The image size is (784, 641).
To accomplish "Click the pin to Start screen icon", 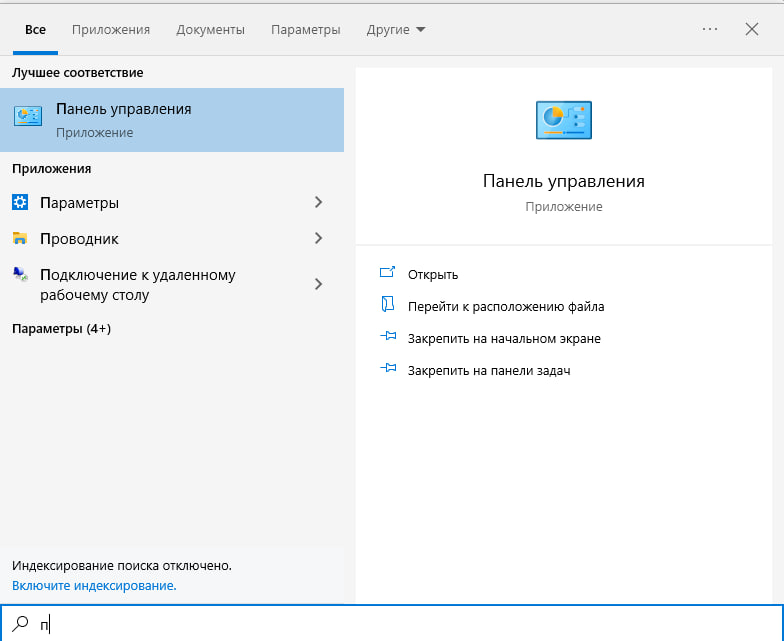I will click(388, 336).
